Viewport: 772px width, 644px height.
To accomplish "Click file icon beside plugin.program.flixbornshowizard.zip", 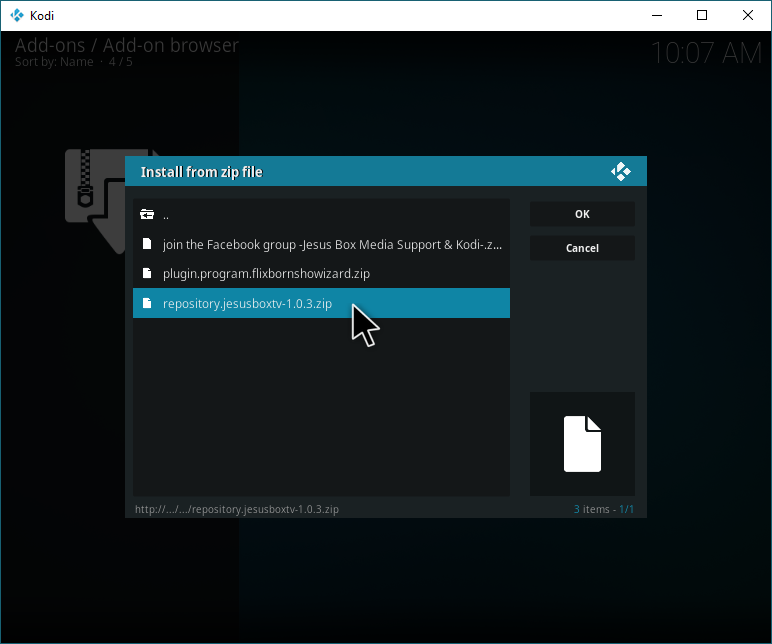I will [147, 273].
